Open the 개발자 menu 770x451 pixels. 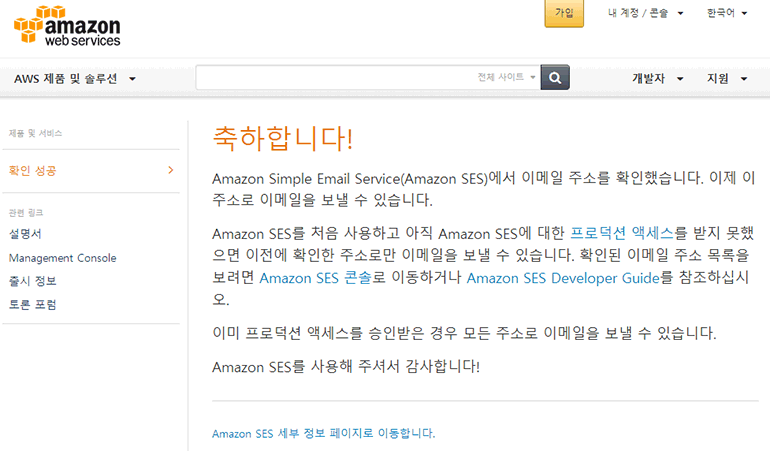pyautogui.click(x=657, y=78)
